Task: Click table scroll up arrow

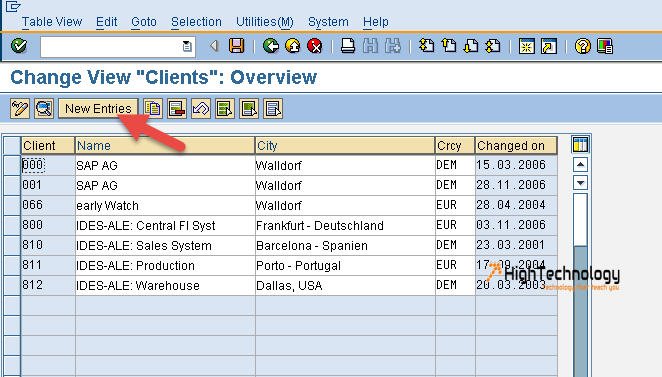Action: [581, 165]
